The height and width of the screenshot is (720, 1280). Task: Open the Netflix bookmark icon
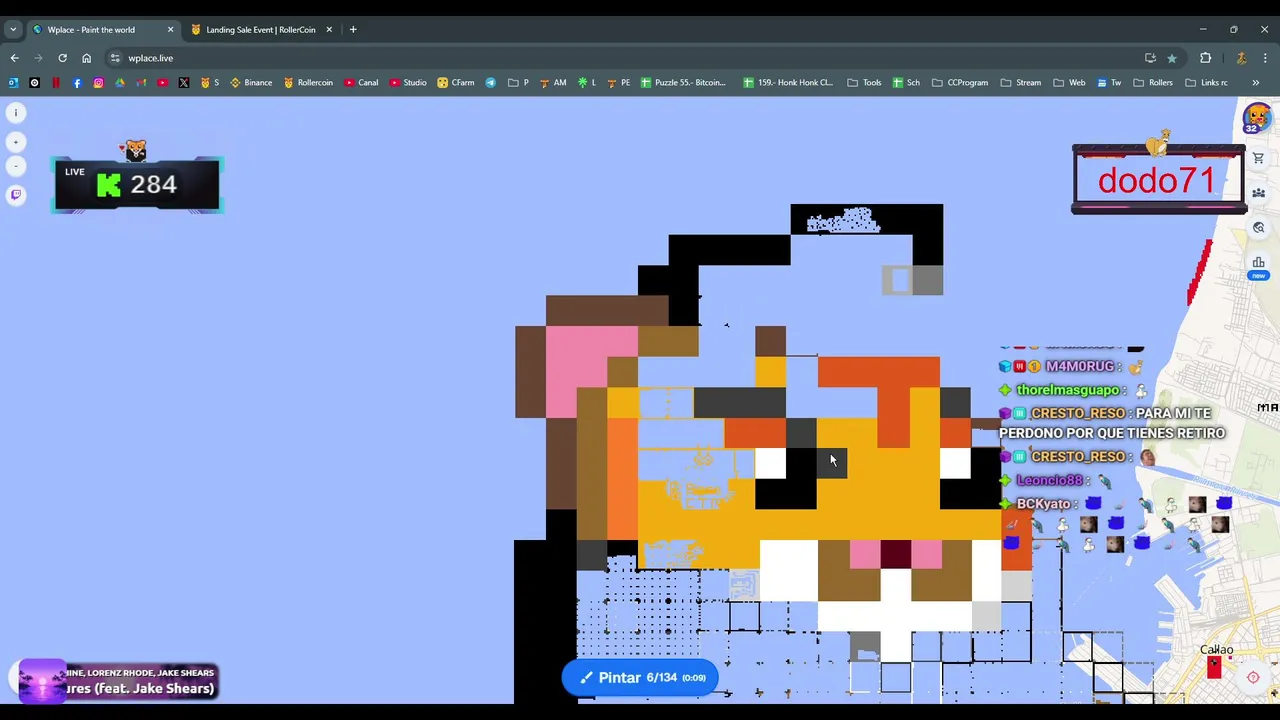[x=56, y=82]
